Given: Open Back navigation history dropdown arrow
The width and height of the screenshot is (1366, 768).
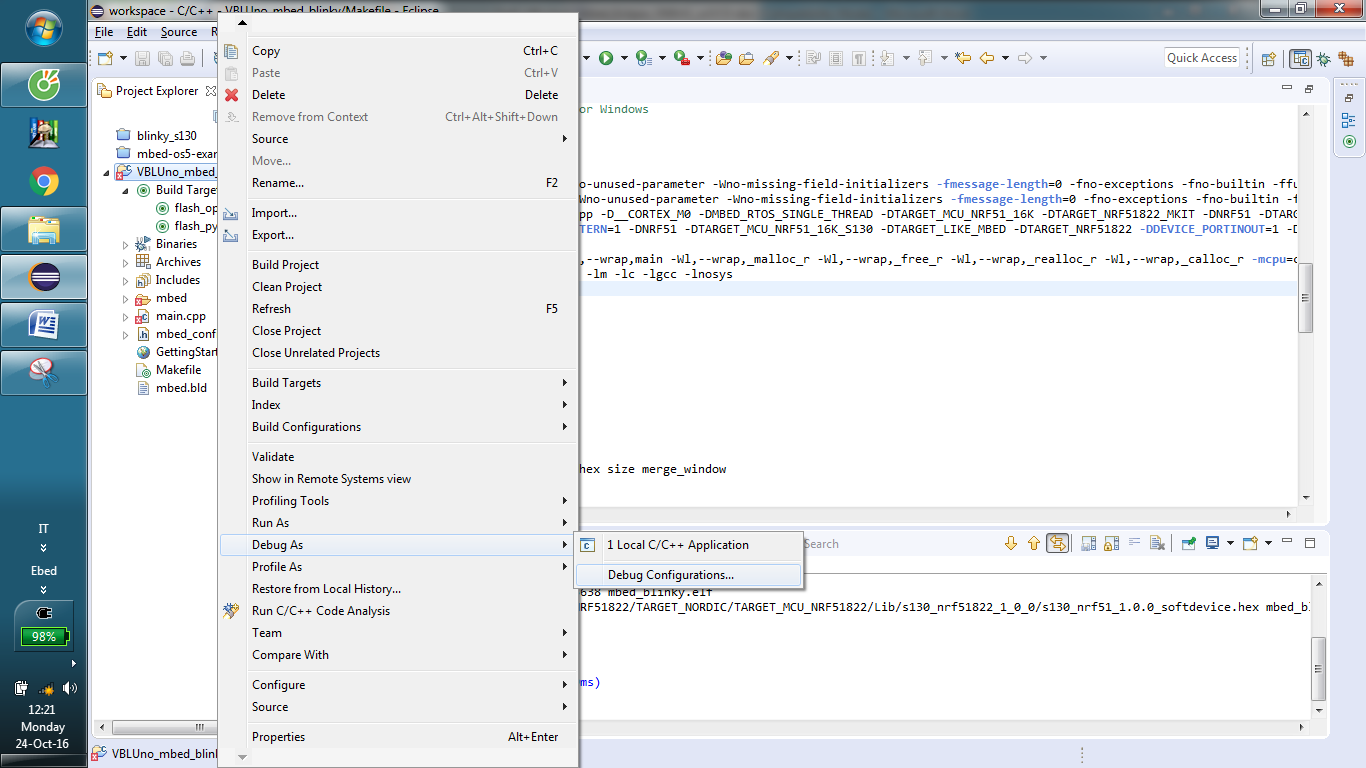Looking at the screenshot, I should coord(1005,58).
